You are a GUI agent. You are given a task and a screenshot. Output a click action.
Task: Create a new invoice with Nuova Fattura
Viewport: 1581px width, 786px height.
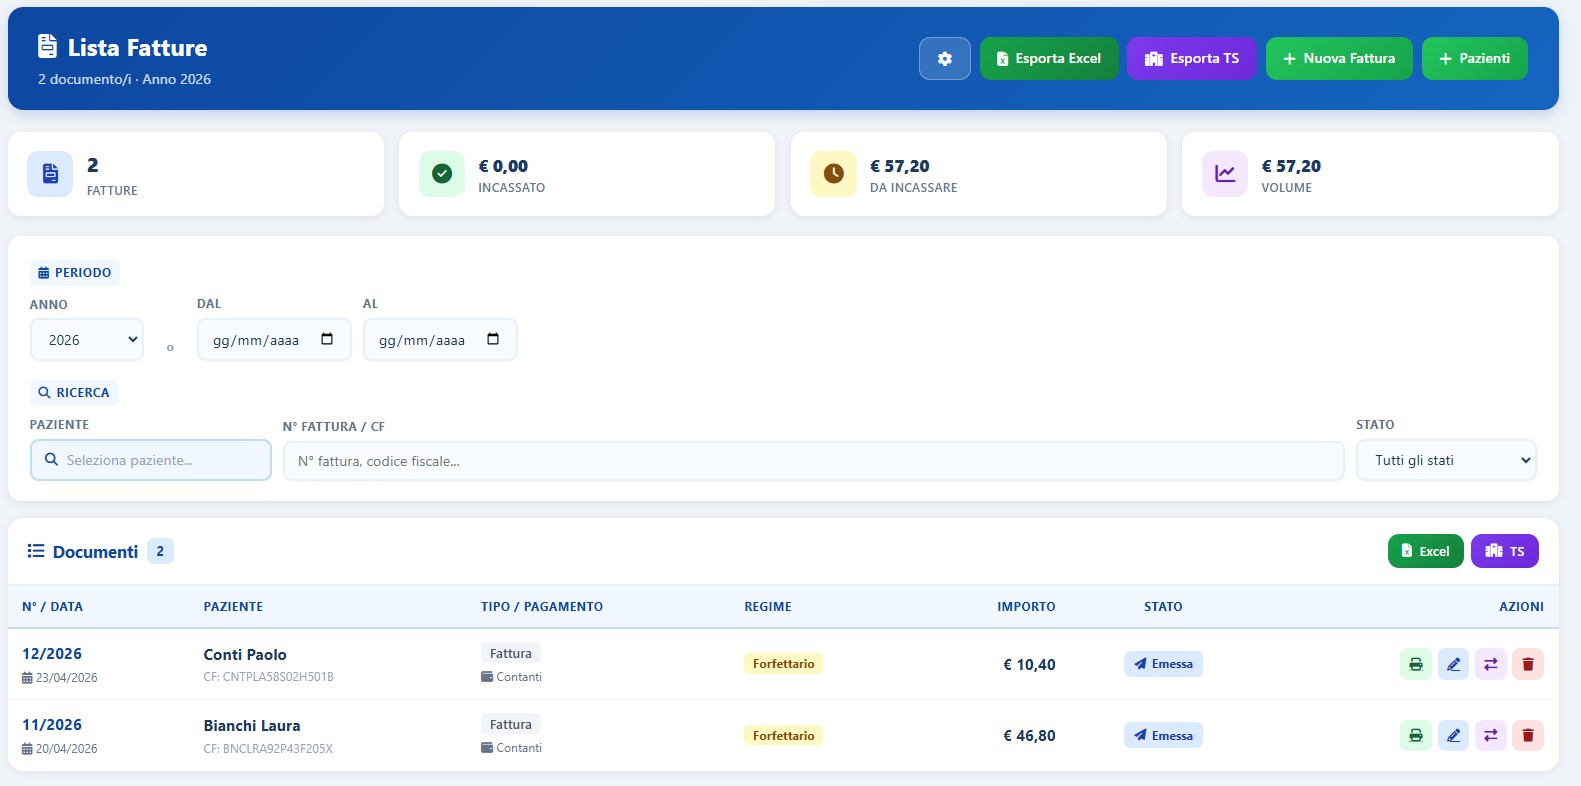[x=1339, y=59]
